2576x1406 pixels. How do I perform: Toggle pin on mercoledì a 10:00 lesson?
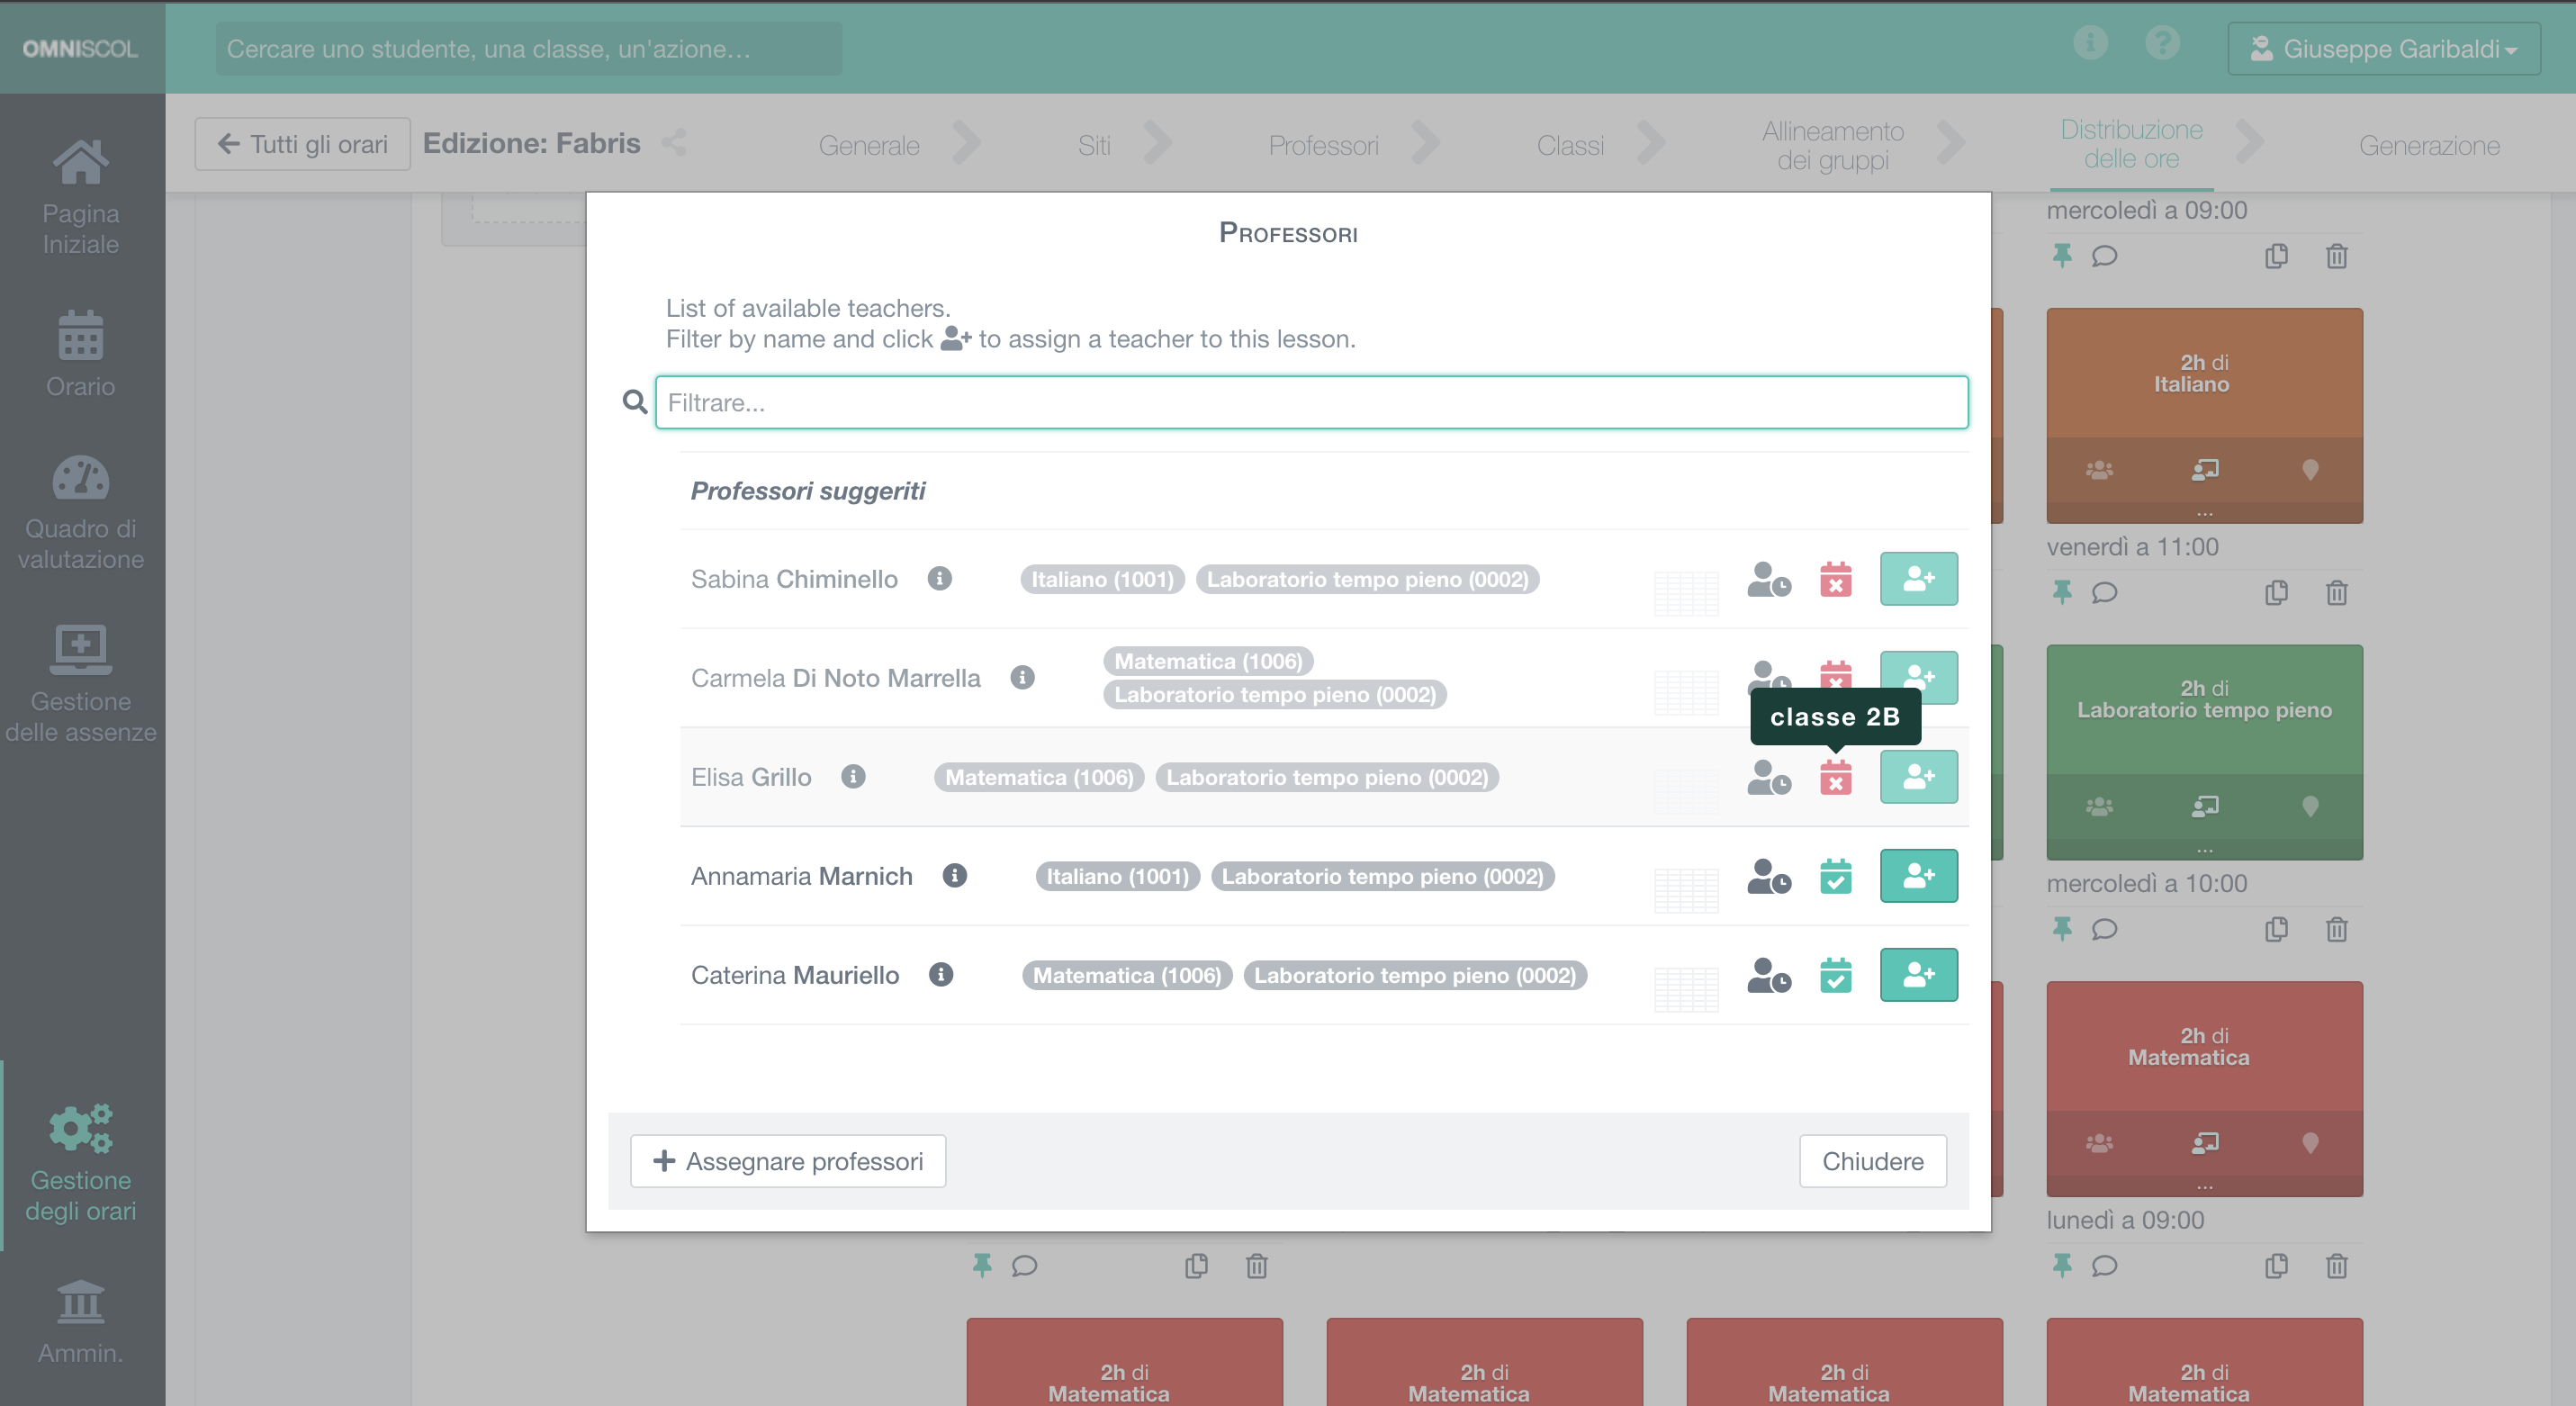[2061, 929]
